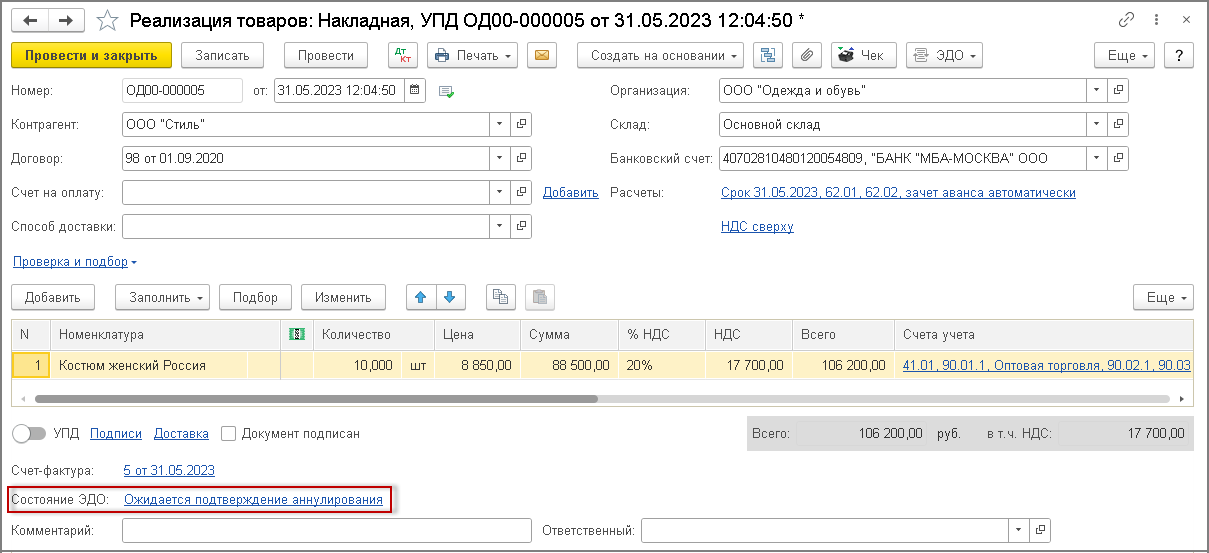This screenshot has height=553, width=1209.
Task: Open Склад card icon
Action: [x=1119, y=125]
